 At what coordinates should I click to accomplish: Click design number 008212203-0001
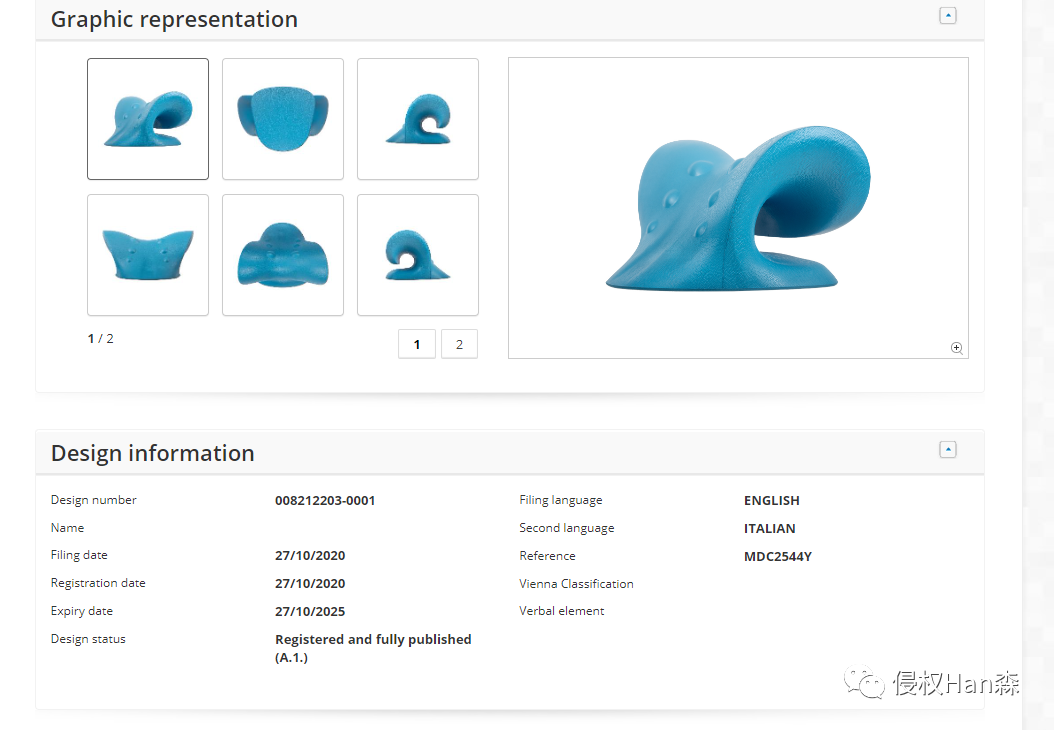(325, 501)
